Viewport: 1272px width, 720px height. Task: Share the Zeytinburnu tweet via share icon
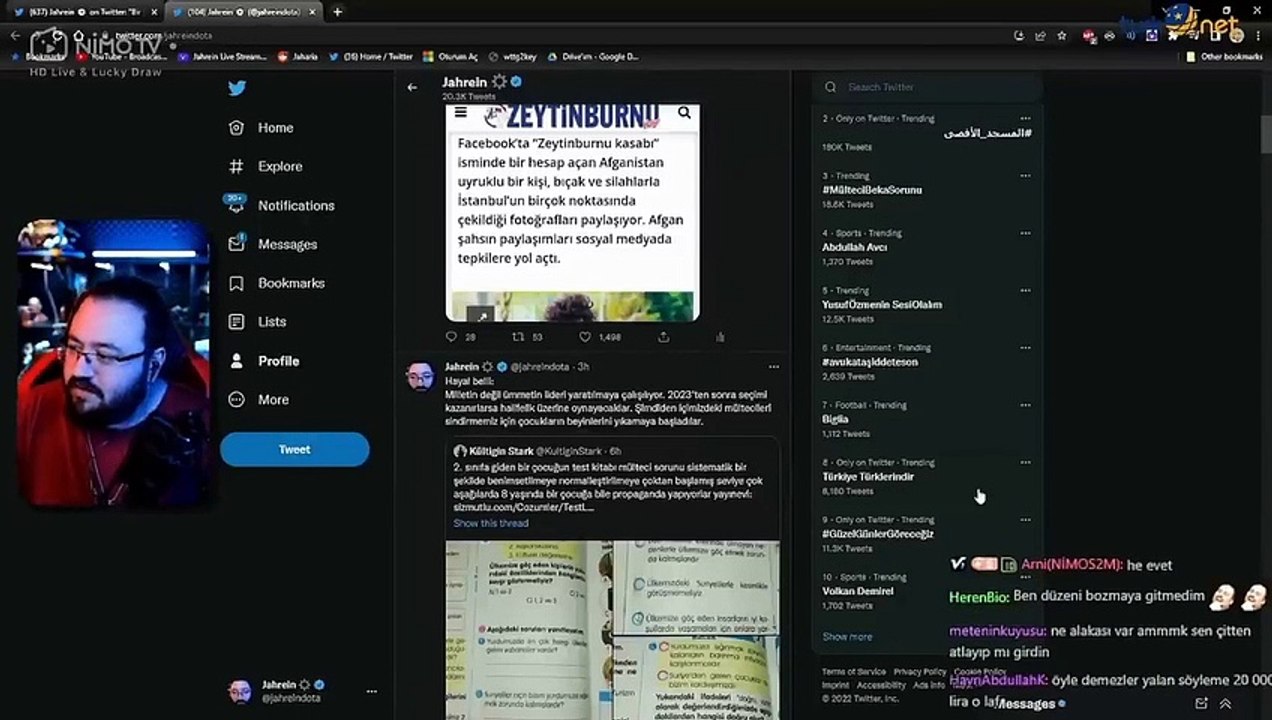pyautogui.click(x=662, y=337)
